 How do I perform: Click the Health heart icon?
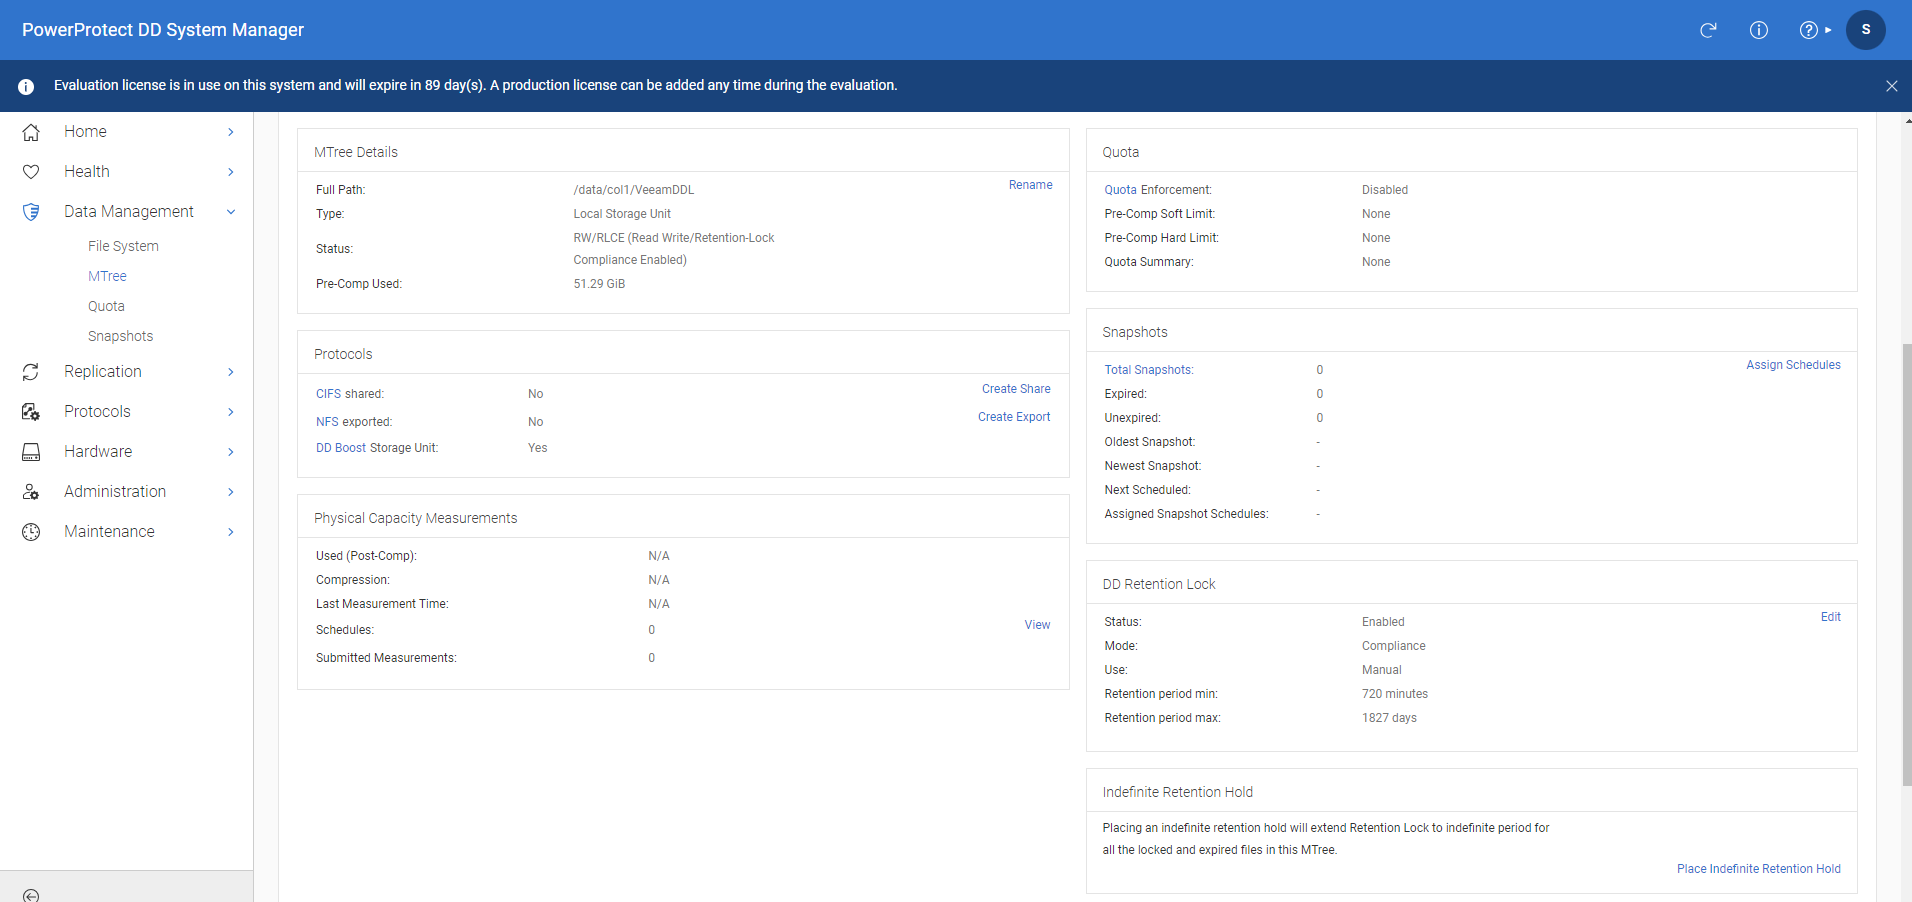coord(31,172)
